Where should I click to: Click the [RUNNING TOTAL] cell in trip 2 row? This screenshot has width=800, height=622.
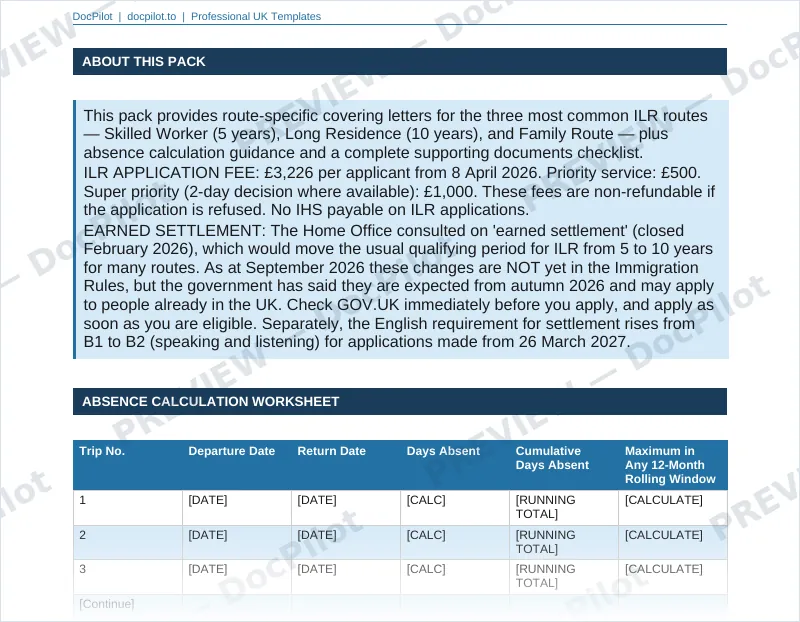(564, 542)
